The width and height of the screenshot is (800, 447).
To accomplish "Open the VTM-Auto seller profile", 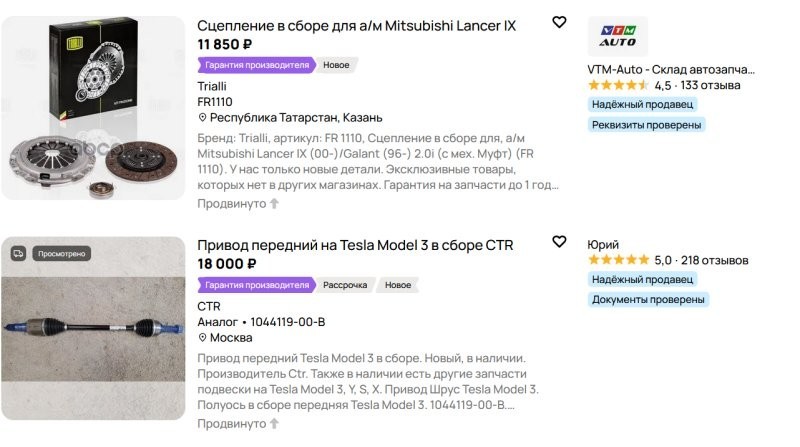I will 671,69.
